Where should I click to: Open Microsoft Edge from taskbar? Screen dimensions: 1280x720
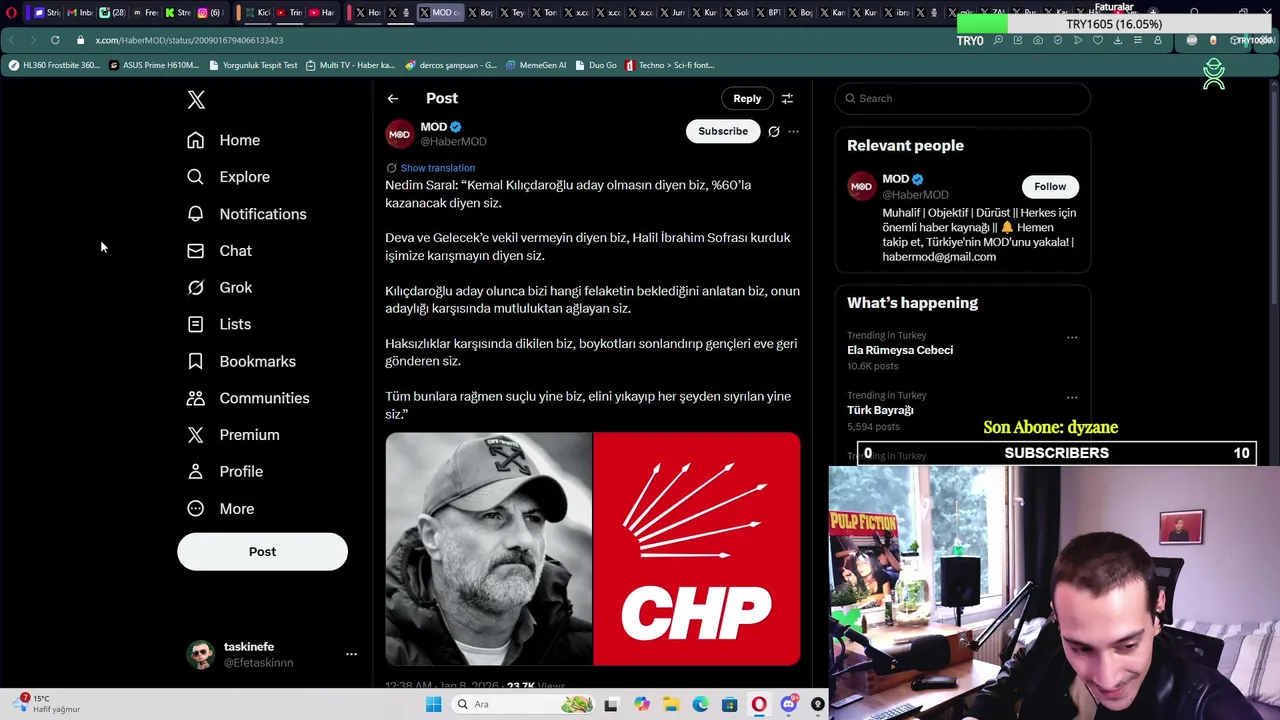(x=700, y=704)
